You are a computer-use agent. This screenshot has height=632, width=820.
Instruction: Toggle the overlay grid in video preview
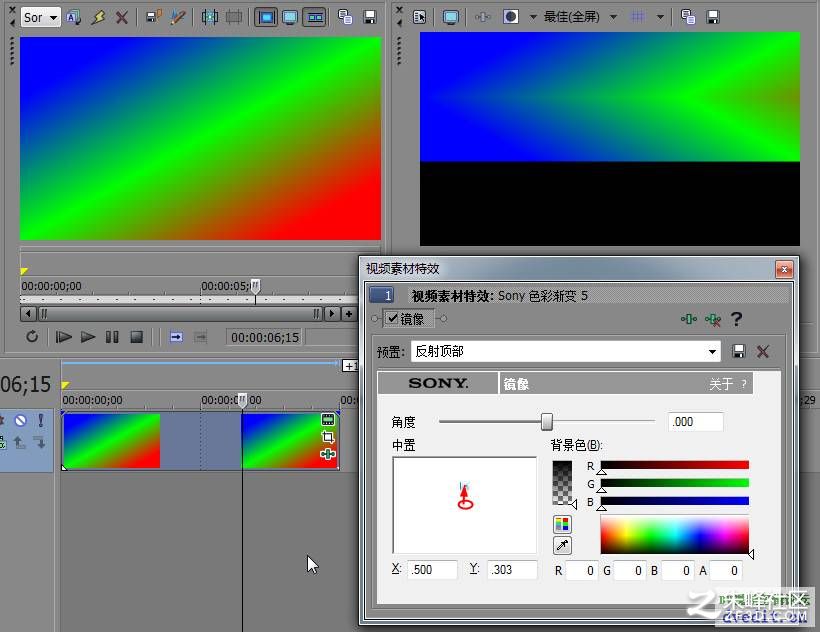point(638,17)
